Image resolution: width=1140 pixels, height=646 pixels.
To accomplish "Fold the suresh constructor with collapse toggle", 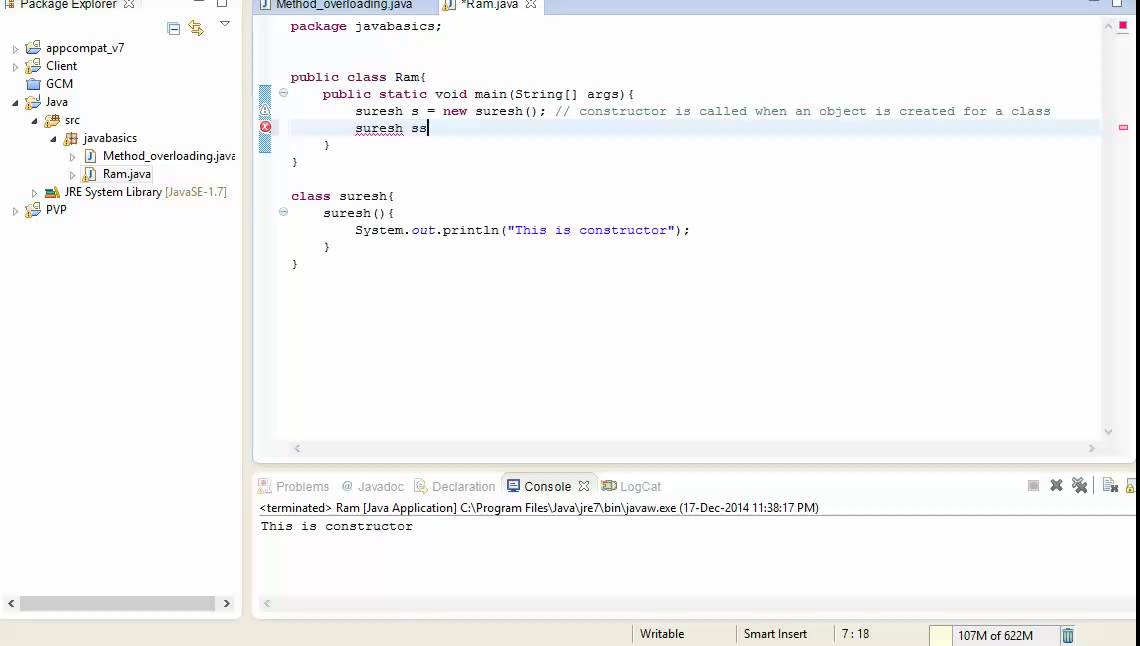I will coord(284,212).
